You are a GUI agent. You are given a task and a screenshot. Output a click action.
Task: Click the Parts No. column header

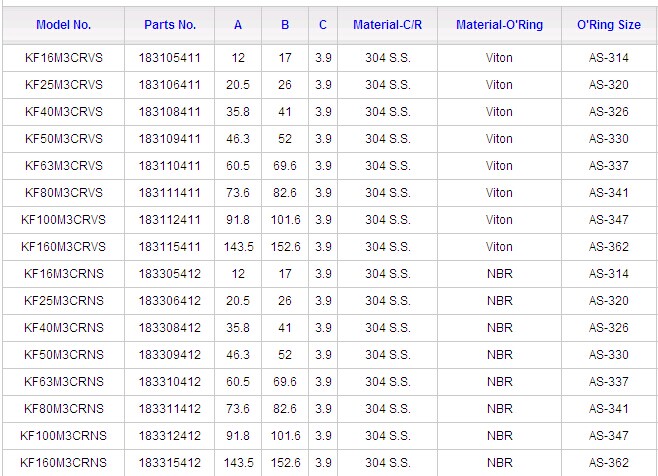pyautogui.click(x=170, y=24)
